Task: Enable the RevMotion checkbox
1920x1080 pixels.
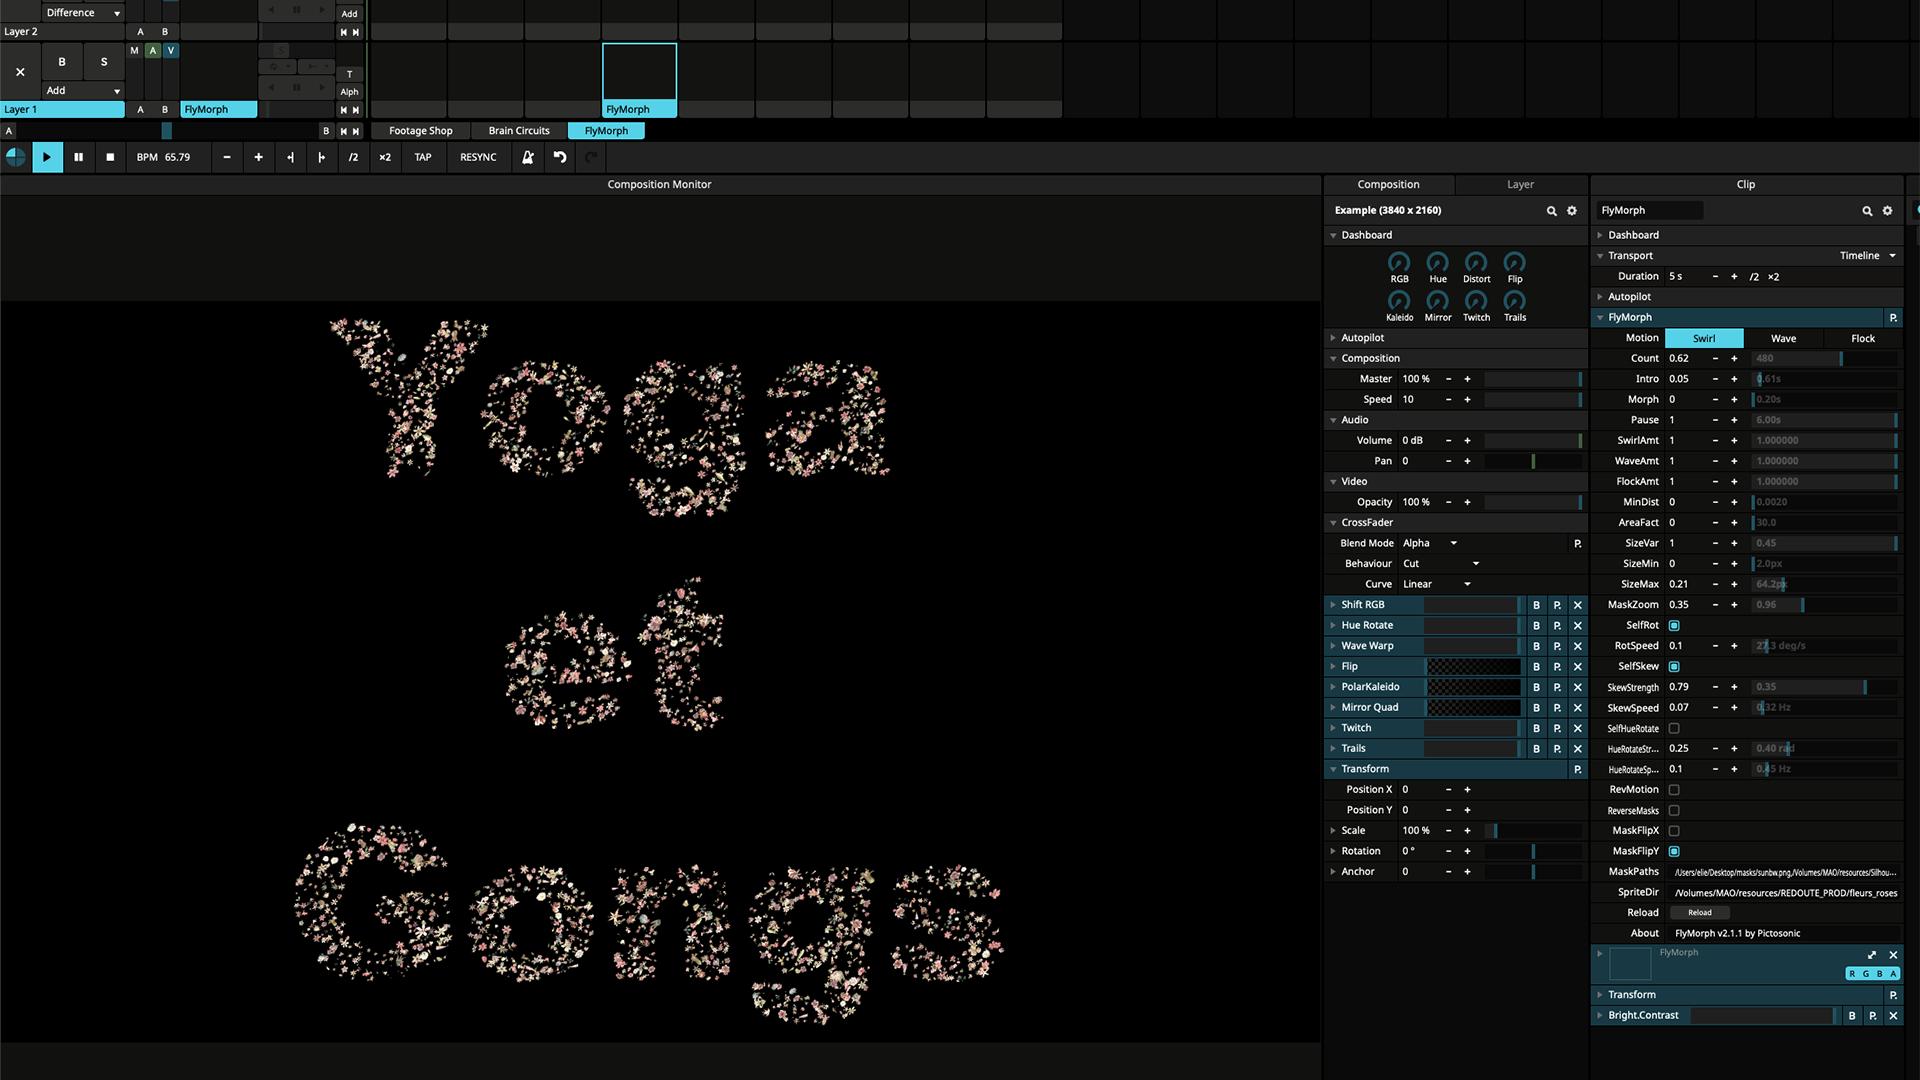Action: 1674,790
